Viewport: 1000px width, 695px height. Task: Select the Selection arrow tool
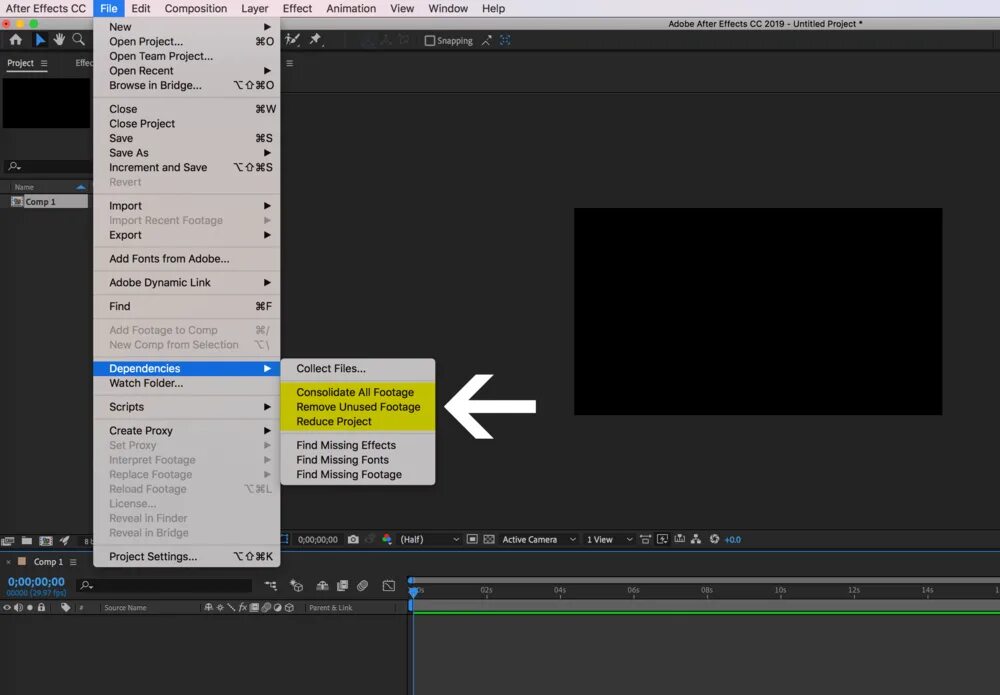pyautogui.click(x=40, y=40)
